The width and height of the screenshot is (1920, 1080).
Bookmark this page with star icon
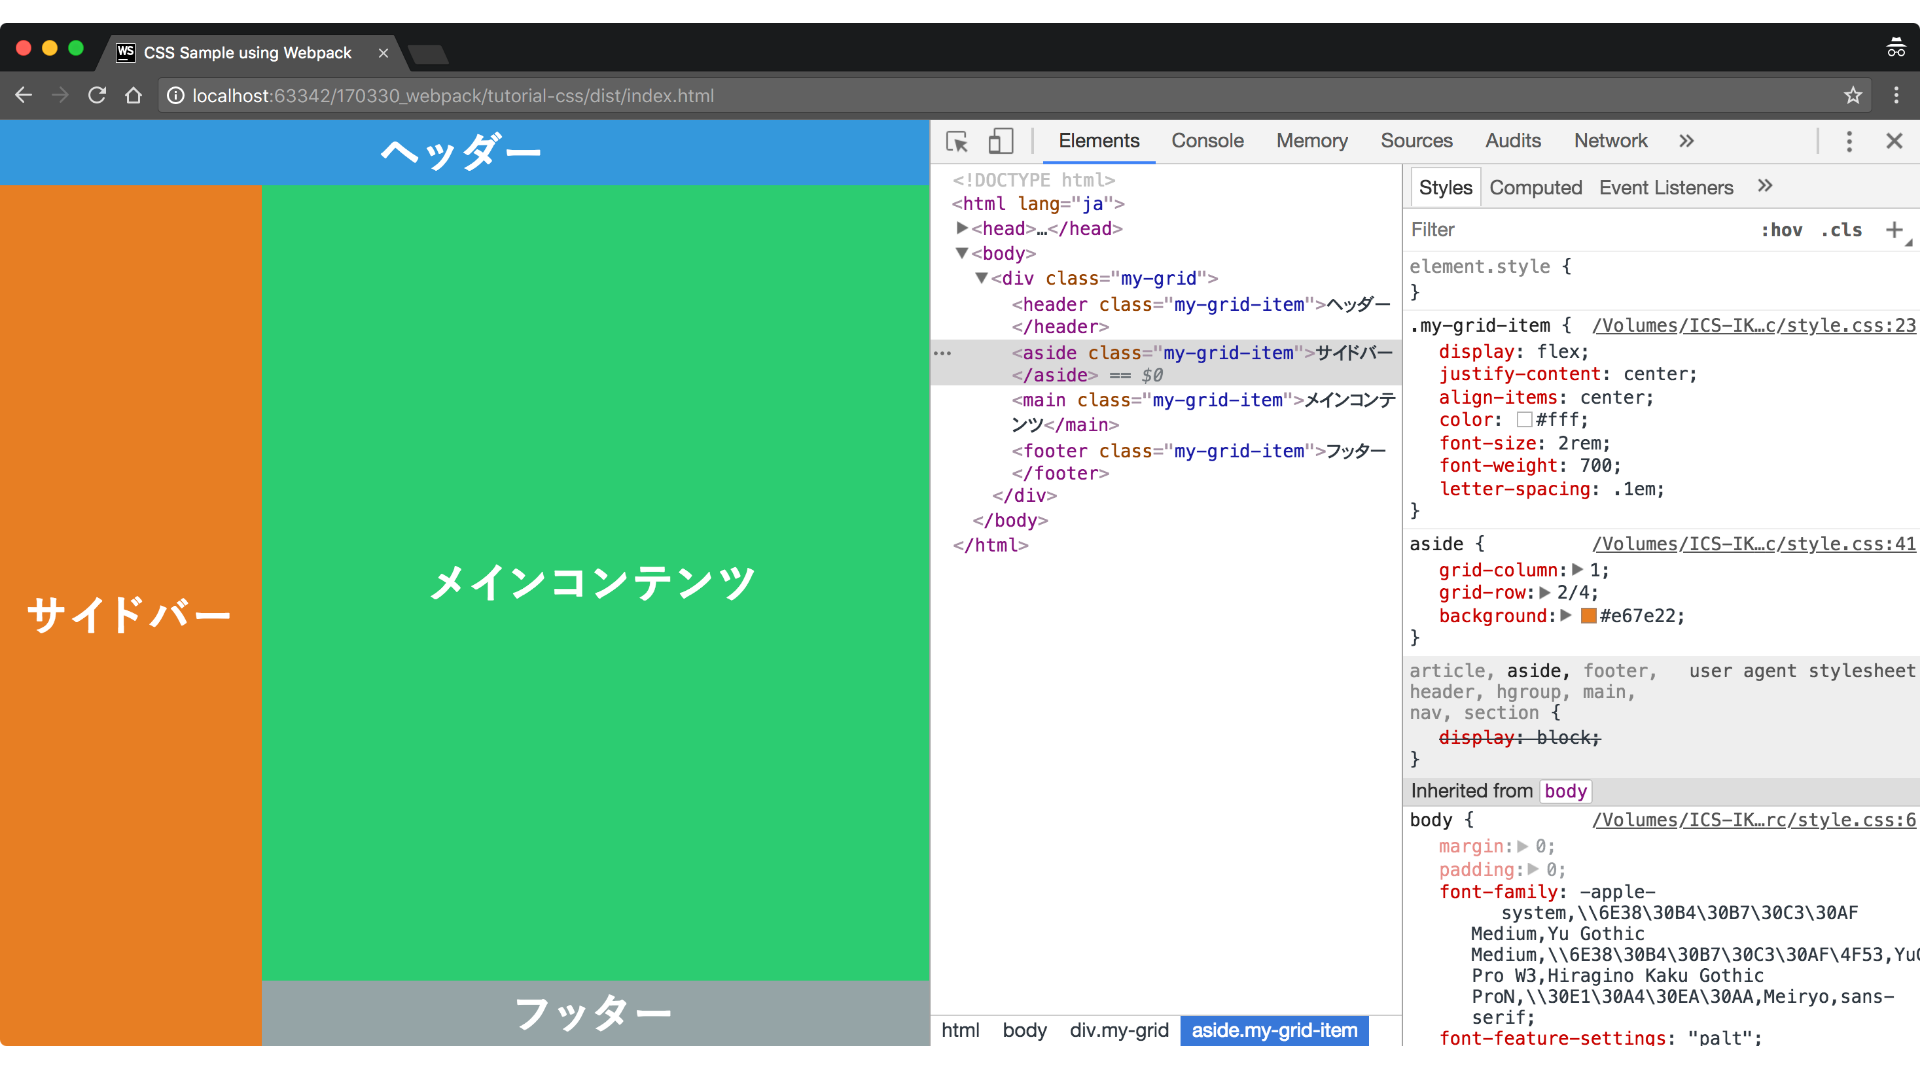click(1852, 95)
